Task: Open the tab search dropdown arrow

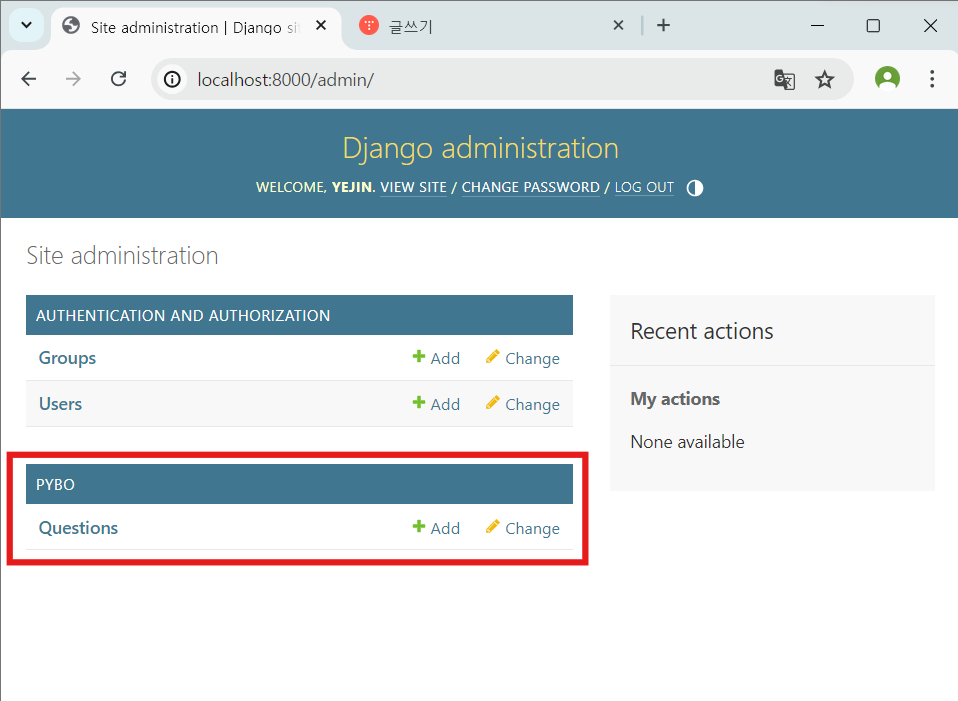Action: tap(26, 26)
